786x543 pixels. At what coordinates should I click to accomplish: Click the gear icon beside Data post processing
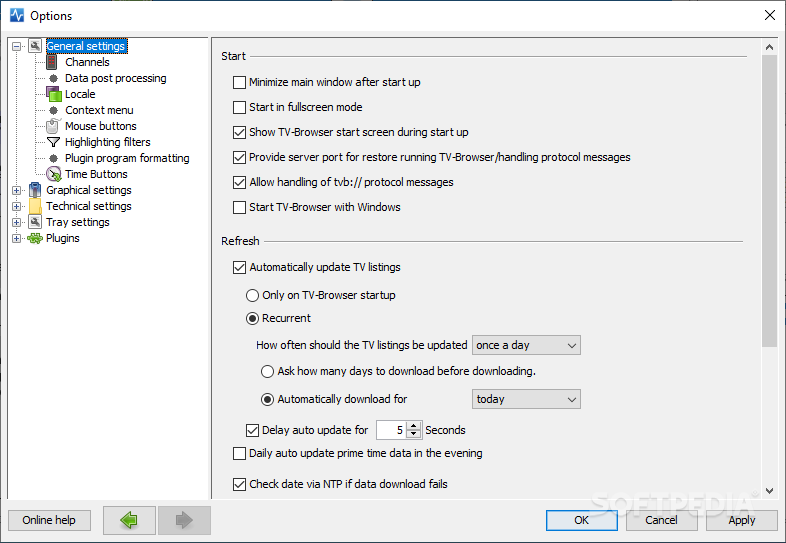[x=54, y=78]
